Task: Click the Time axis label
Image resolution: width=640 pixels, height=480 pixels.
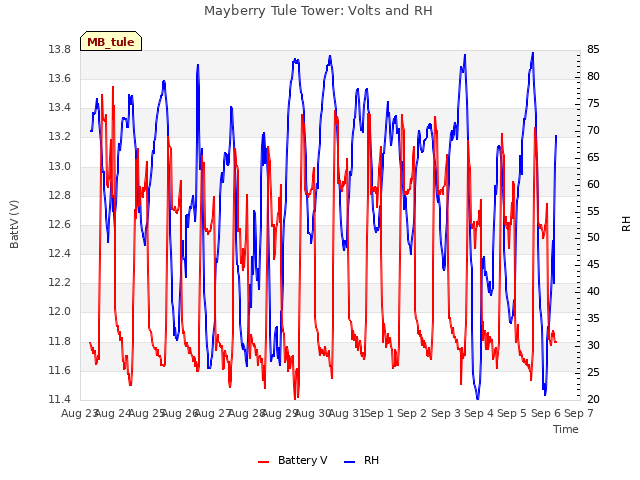Action: [x=566, y=429]
